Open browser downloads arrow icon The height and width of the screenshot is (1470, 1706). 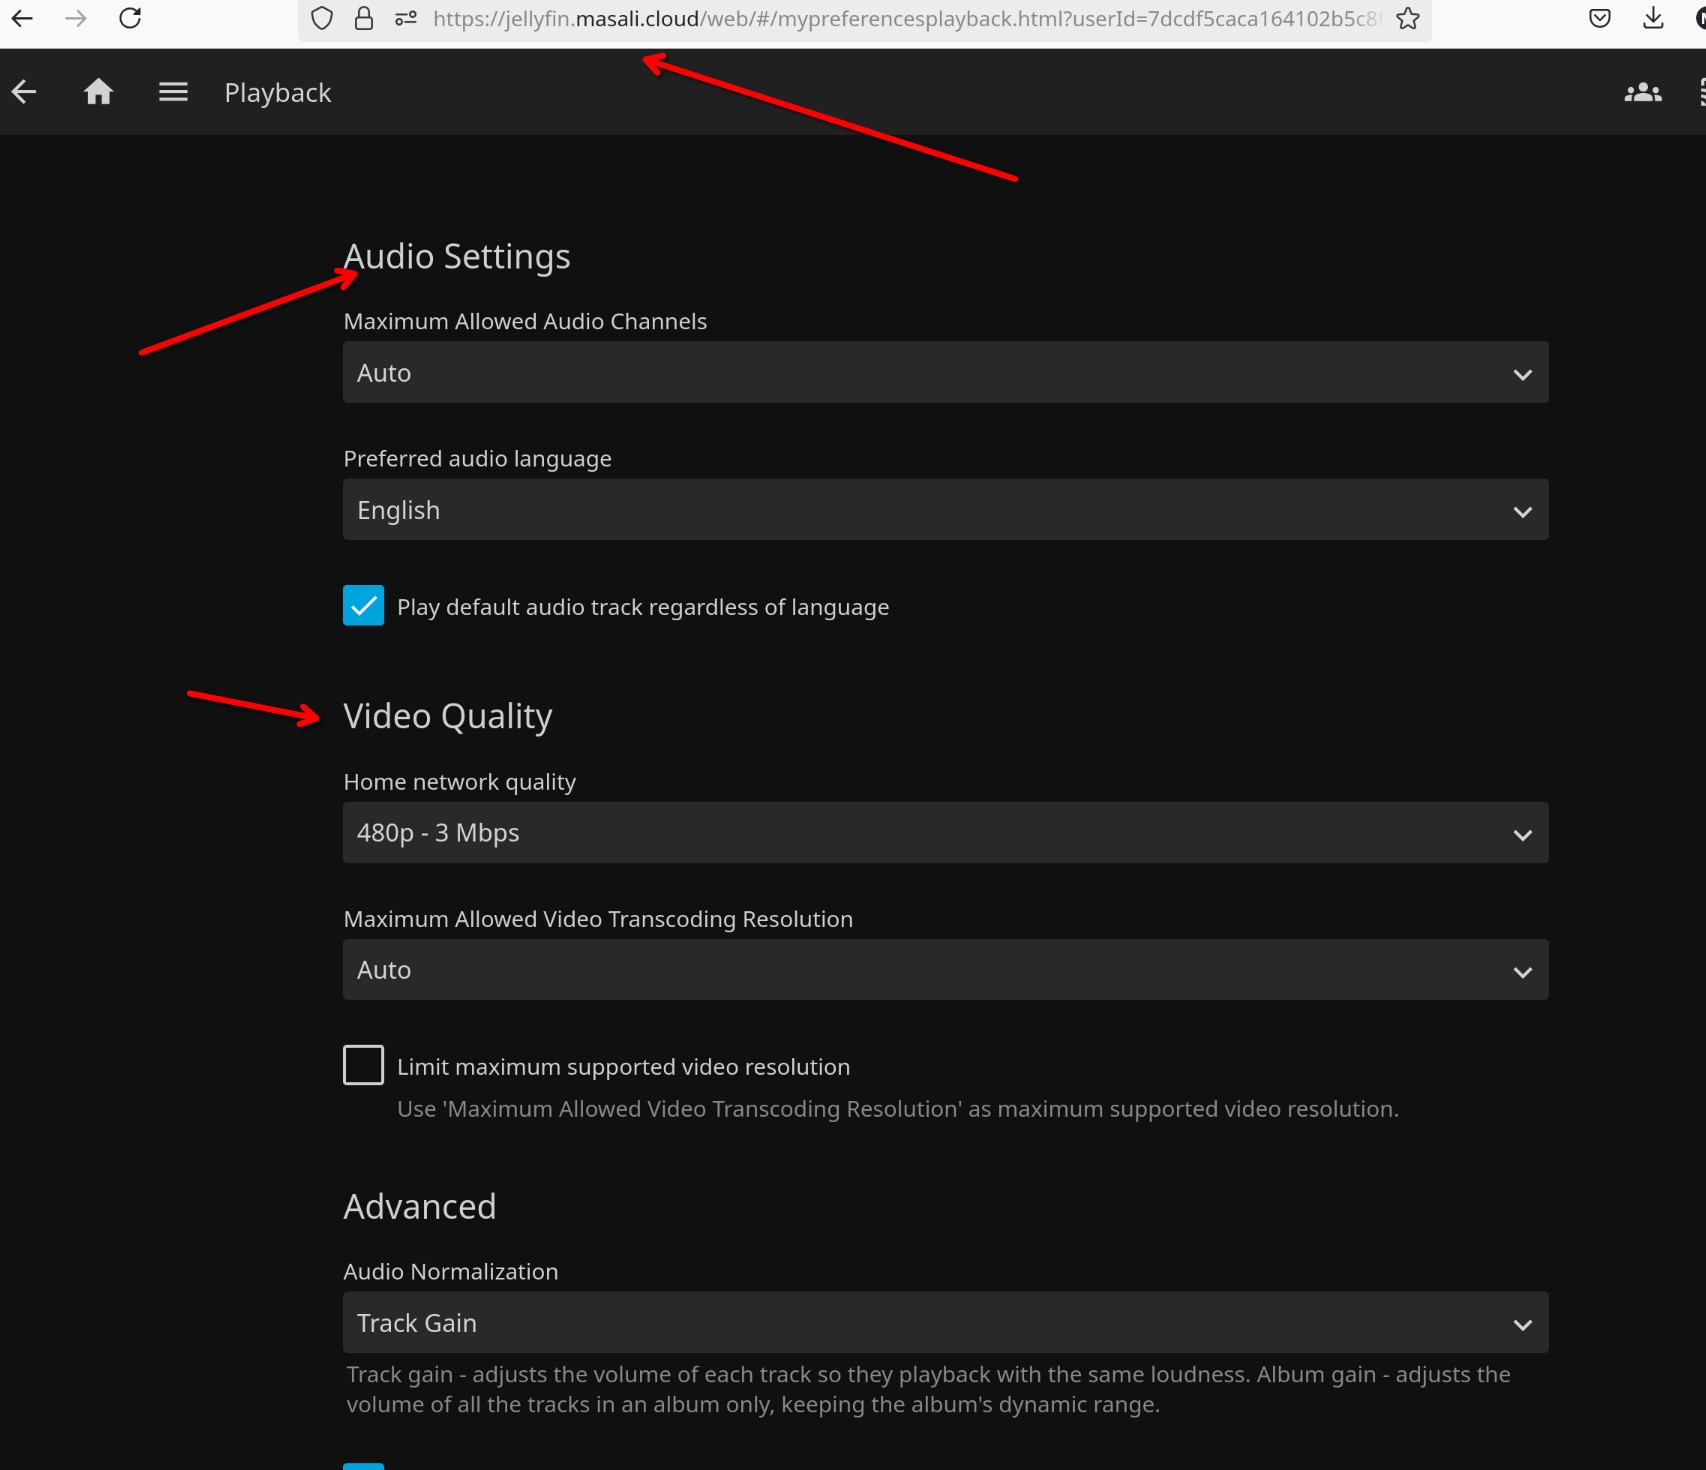(1653, 18)
